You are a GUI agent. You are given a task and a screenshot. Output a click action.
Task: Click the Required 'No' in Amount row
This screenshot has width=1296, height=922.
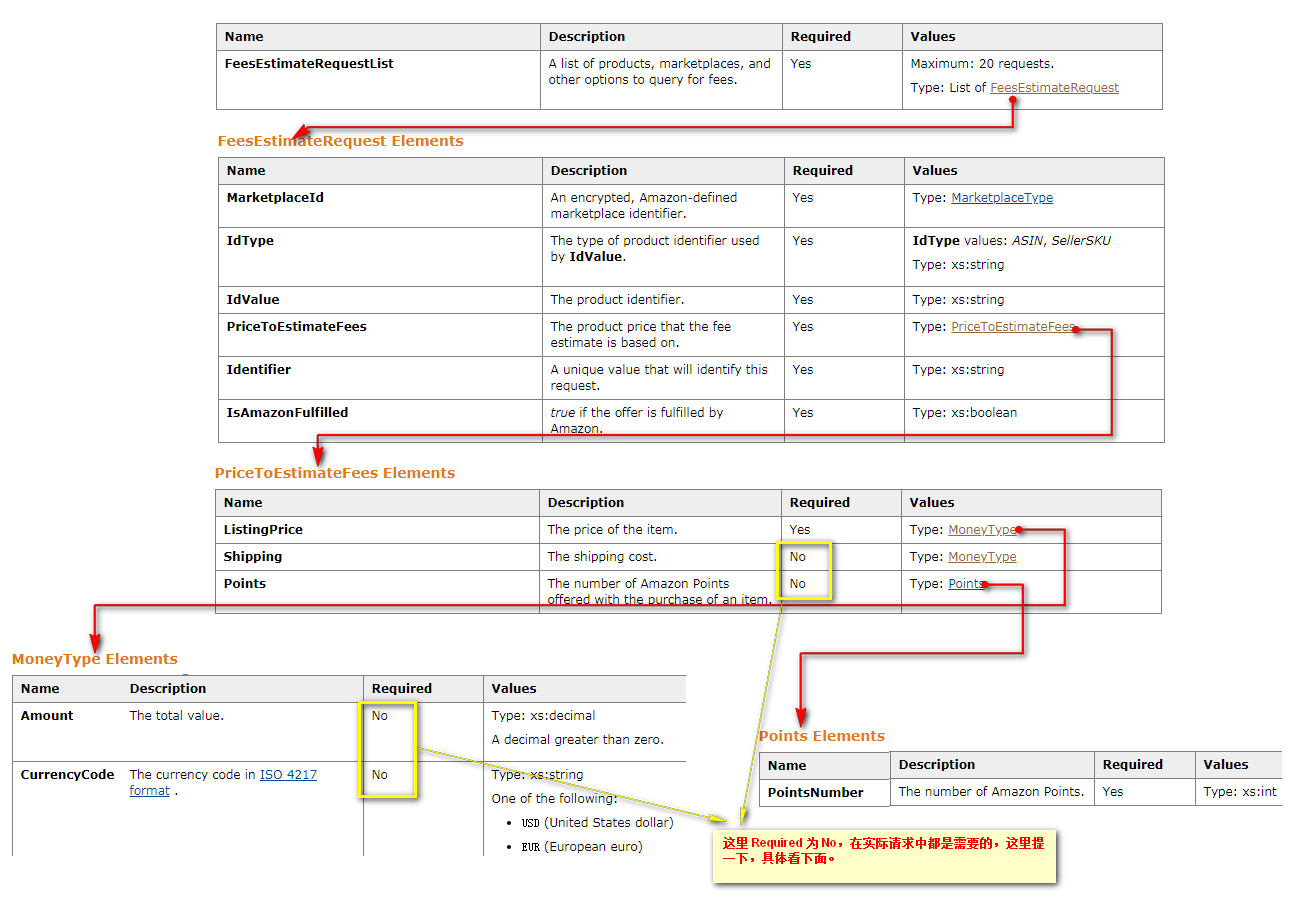coord(379,716)
